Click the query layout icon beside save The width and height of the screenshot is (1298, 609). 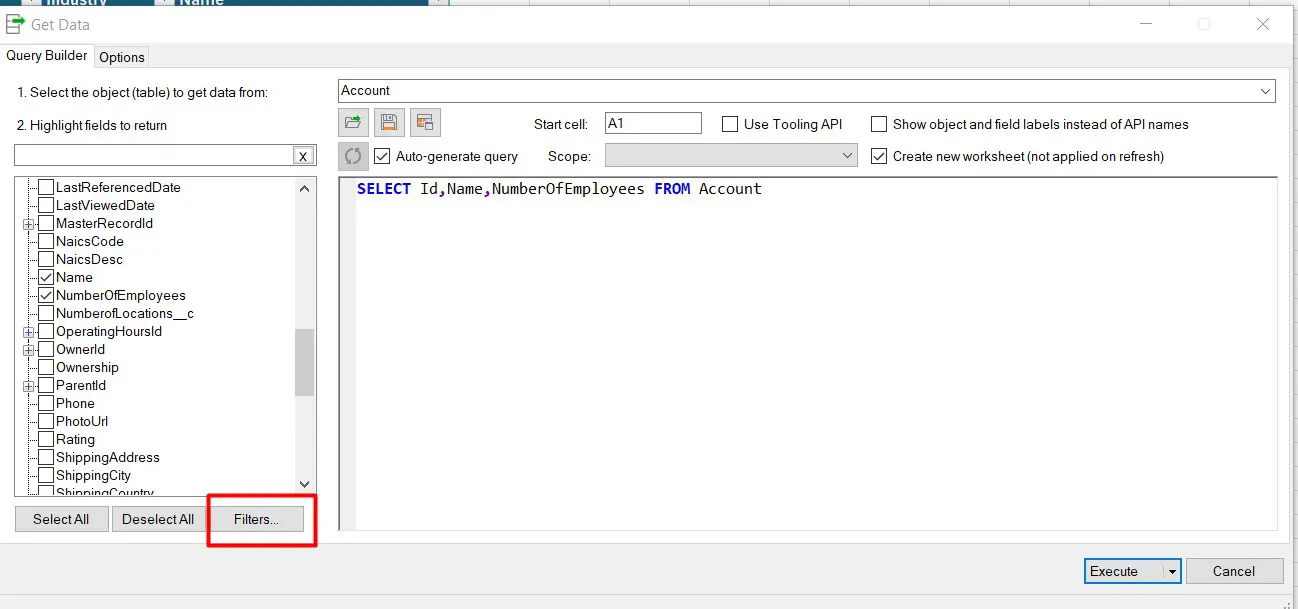(425, 123)
